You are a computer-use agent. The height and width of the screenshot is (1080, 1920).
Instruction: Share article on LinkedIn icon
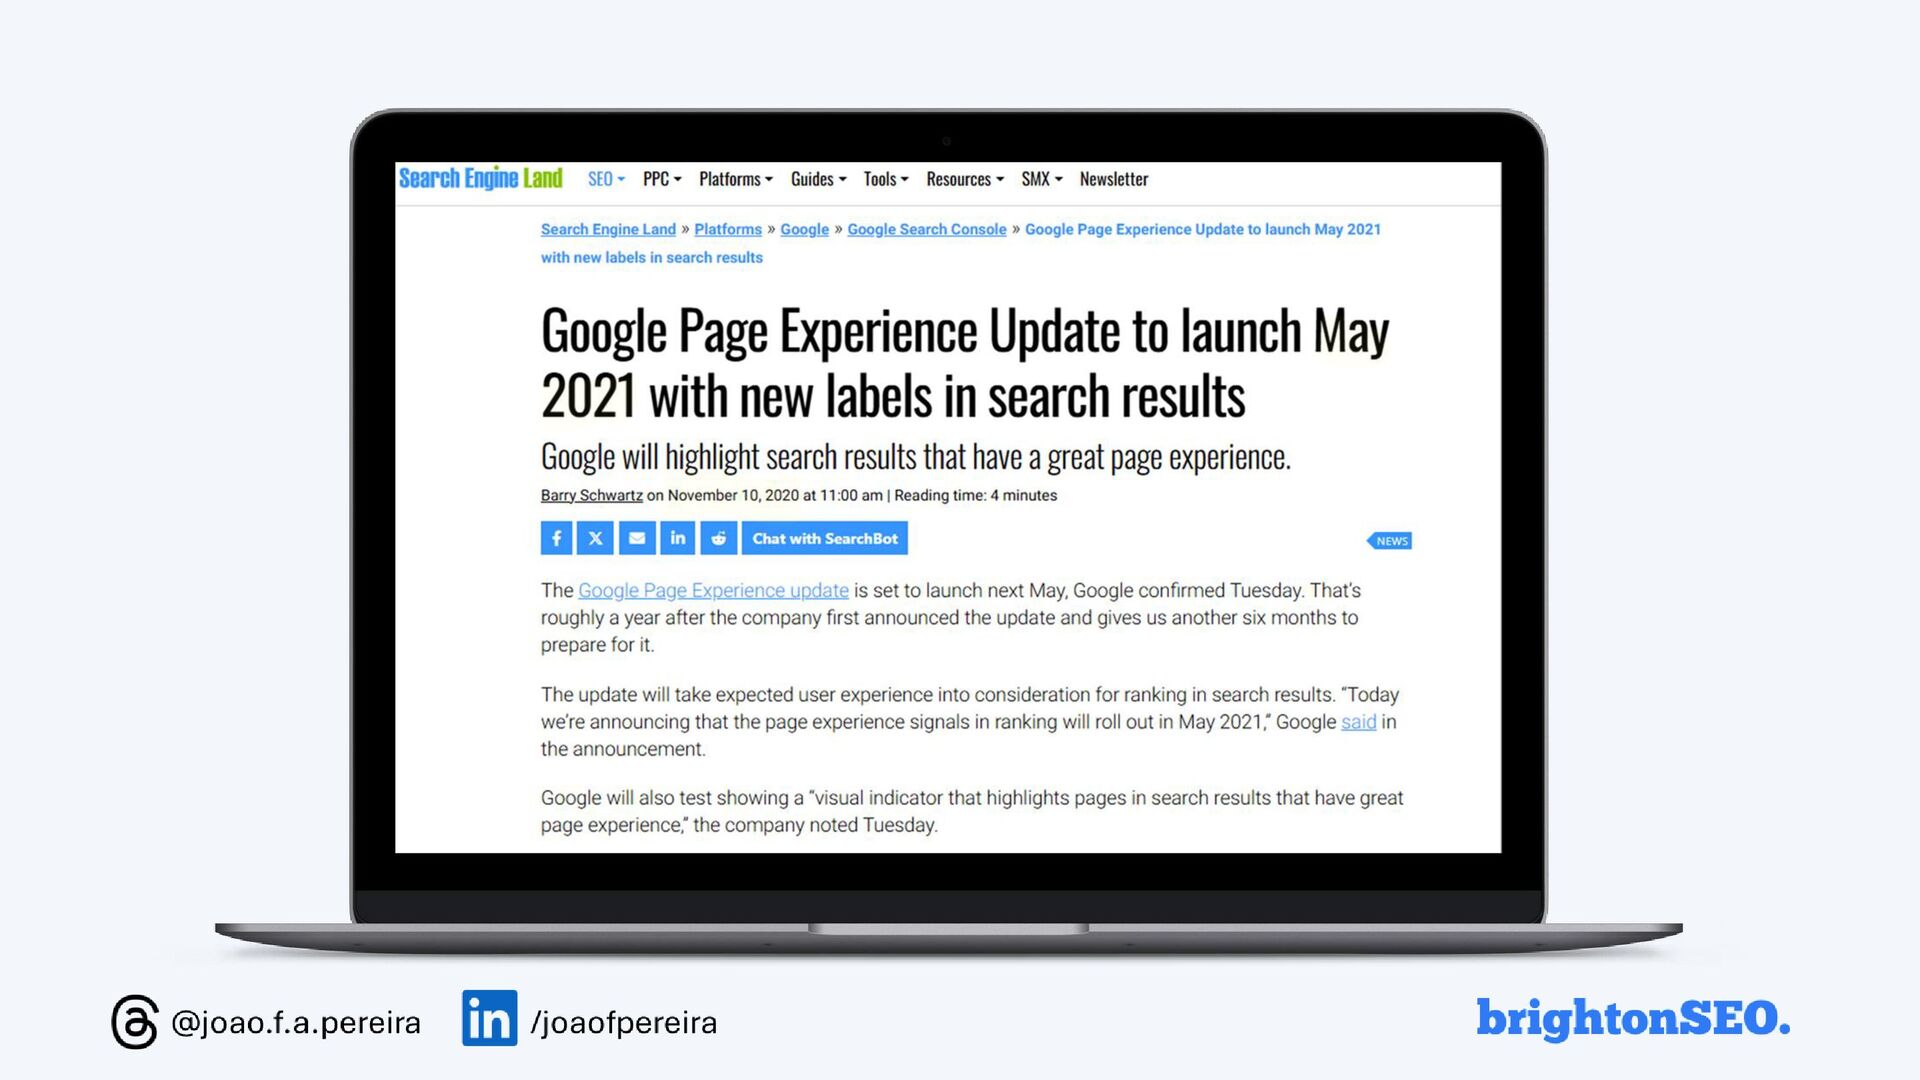point(678,538)
